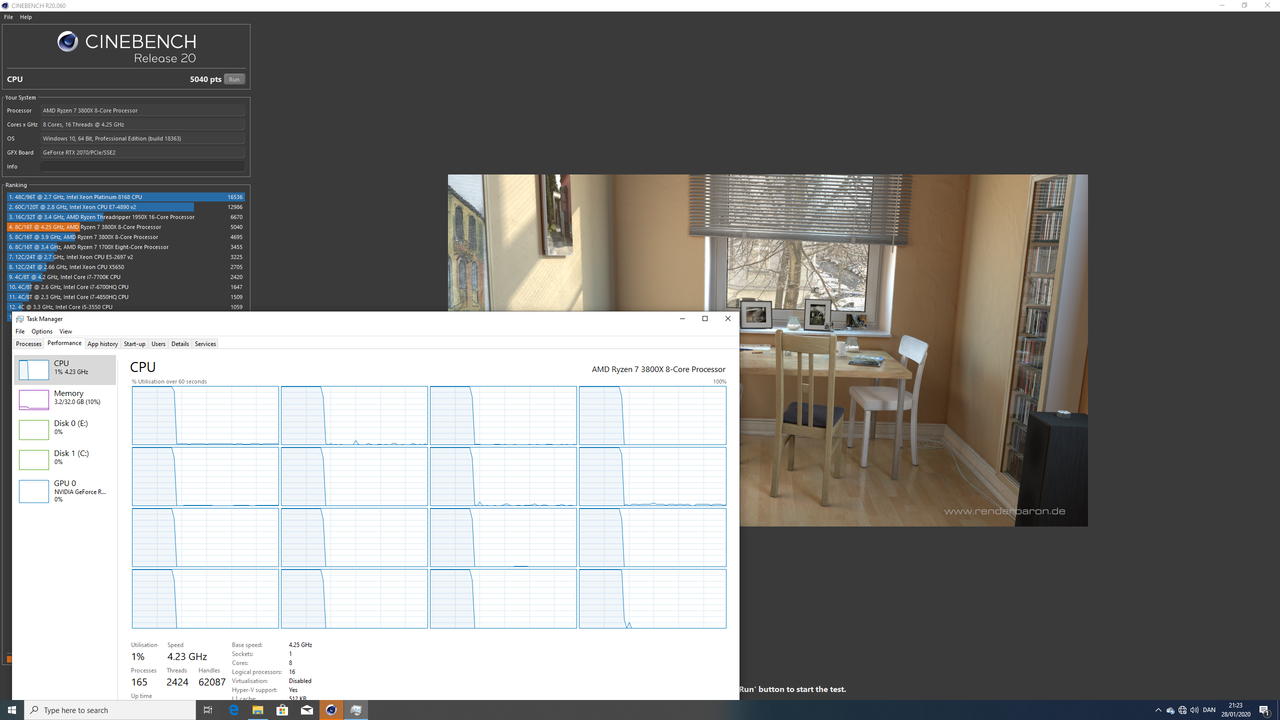This screenshot has width=1280, height=720.
Task: Switch the DAN input language indicator
Action: [x=1209, y=710]
